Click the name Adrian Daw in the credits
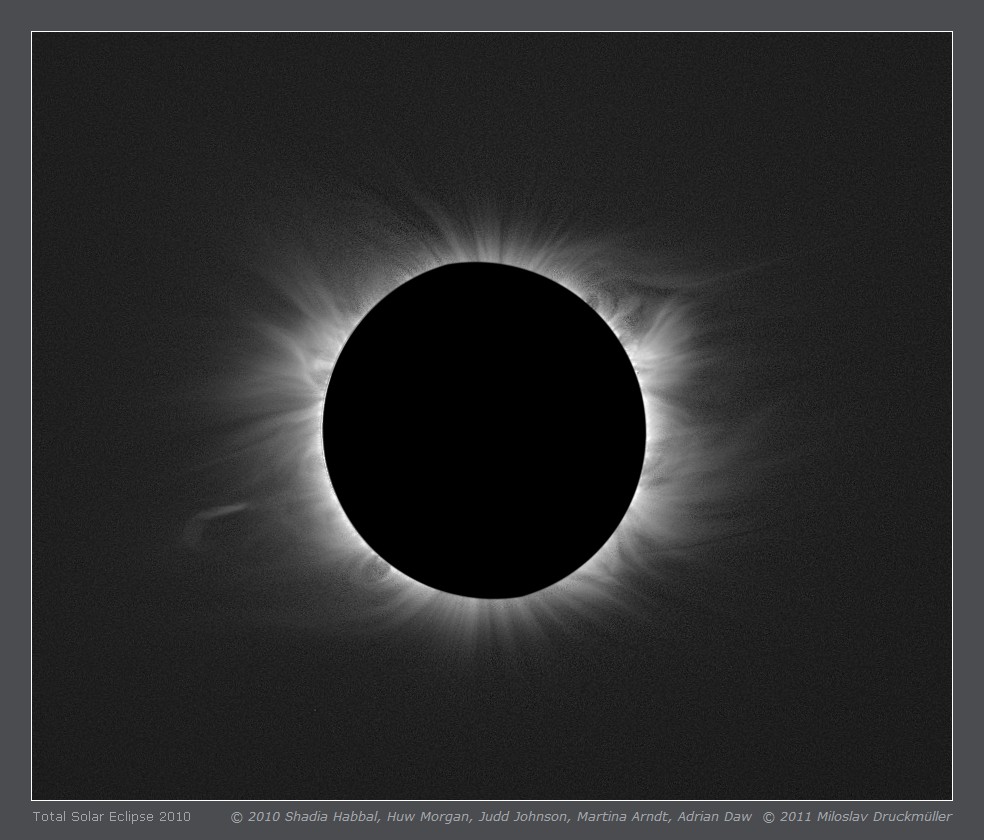 pos(714,817)
